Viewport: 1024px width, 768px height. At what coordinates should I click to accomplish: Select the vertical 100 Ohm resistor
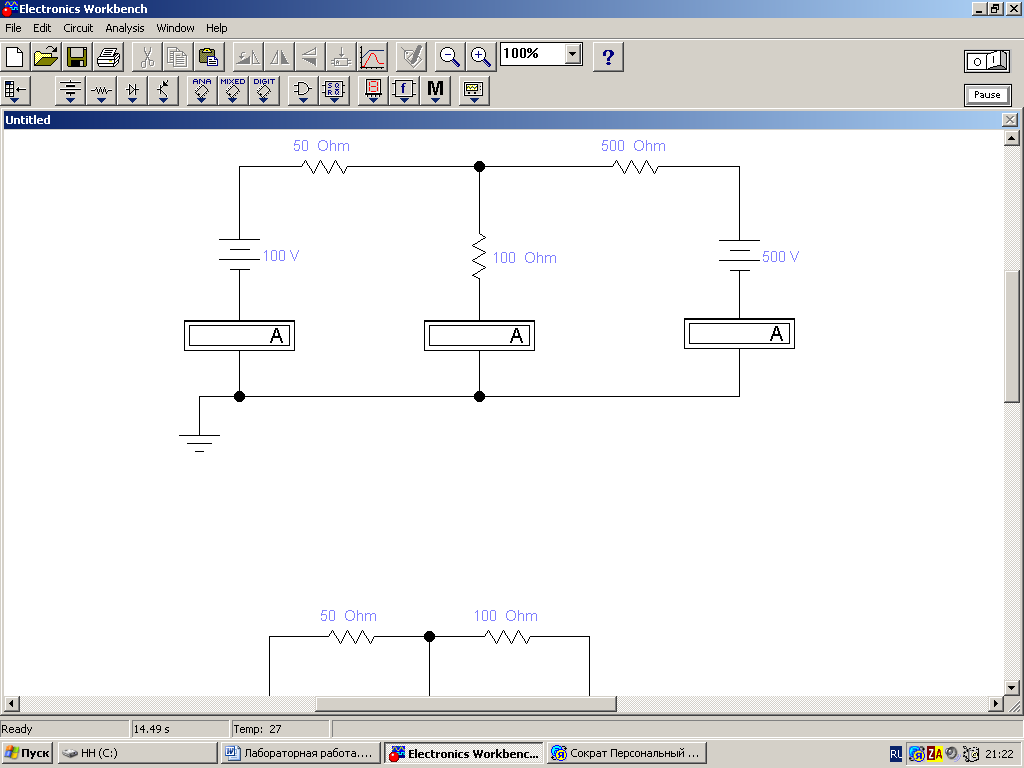[479, 257]
